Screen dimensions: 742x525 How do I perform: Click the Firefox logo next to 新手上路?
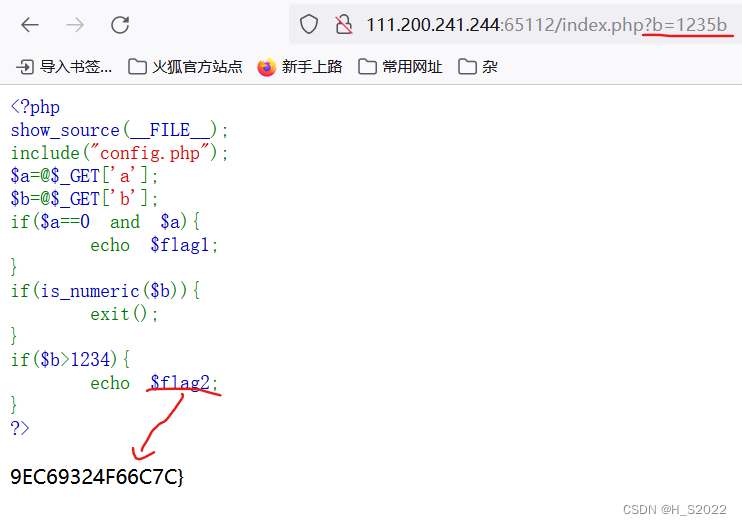pyautogui.click(x=267, y=67)
